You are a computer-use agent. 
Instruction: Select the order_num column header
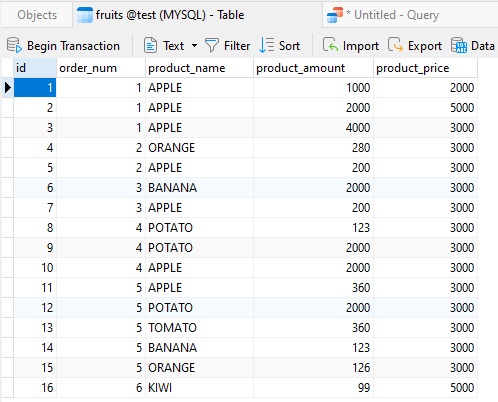tap(101, 68)
